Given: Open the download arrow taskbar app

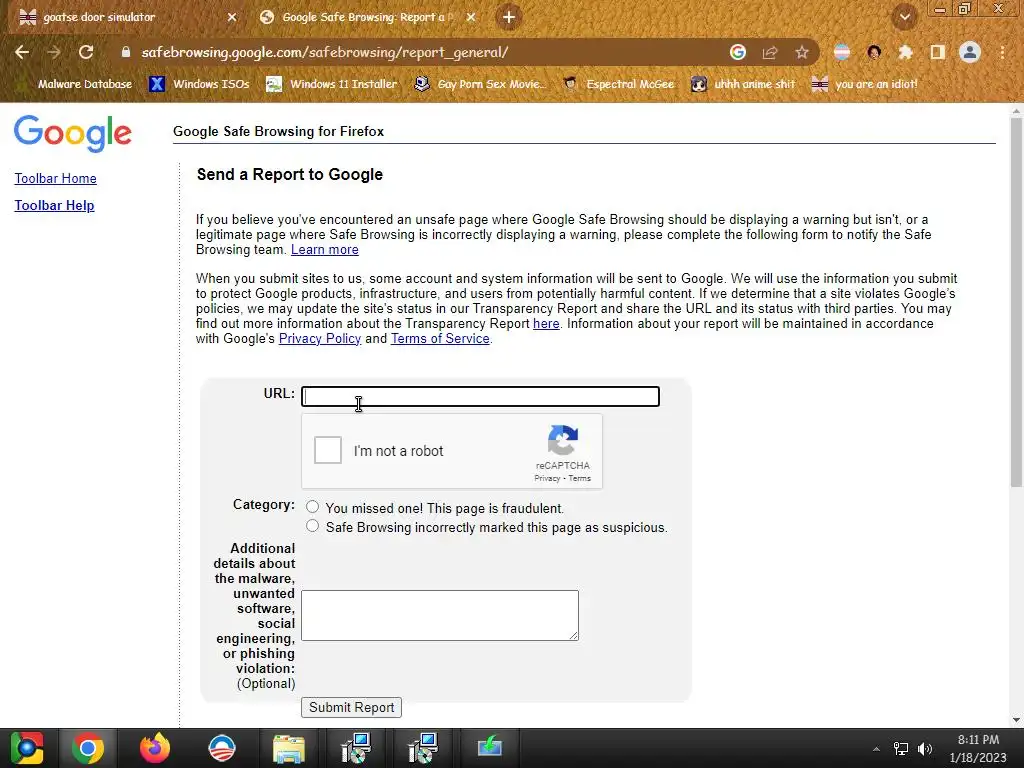Looking at the screenshot, I should pos(489,748).
